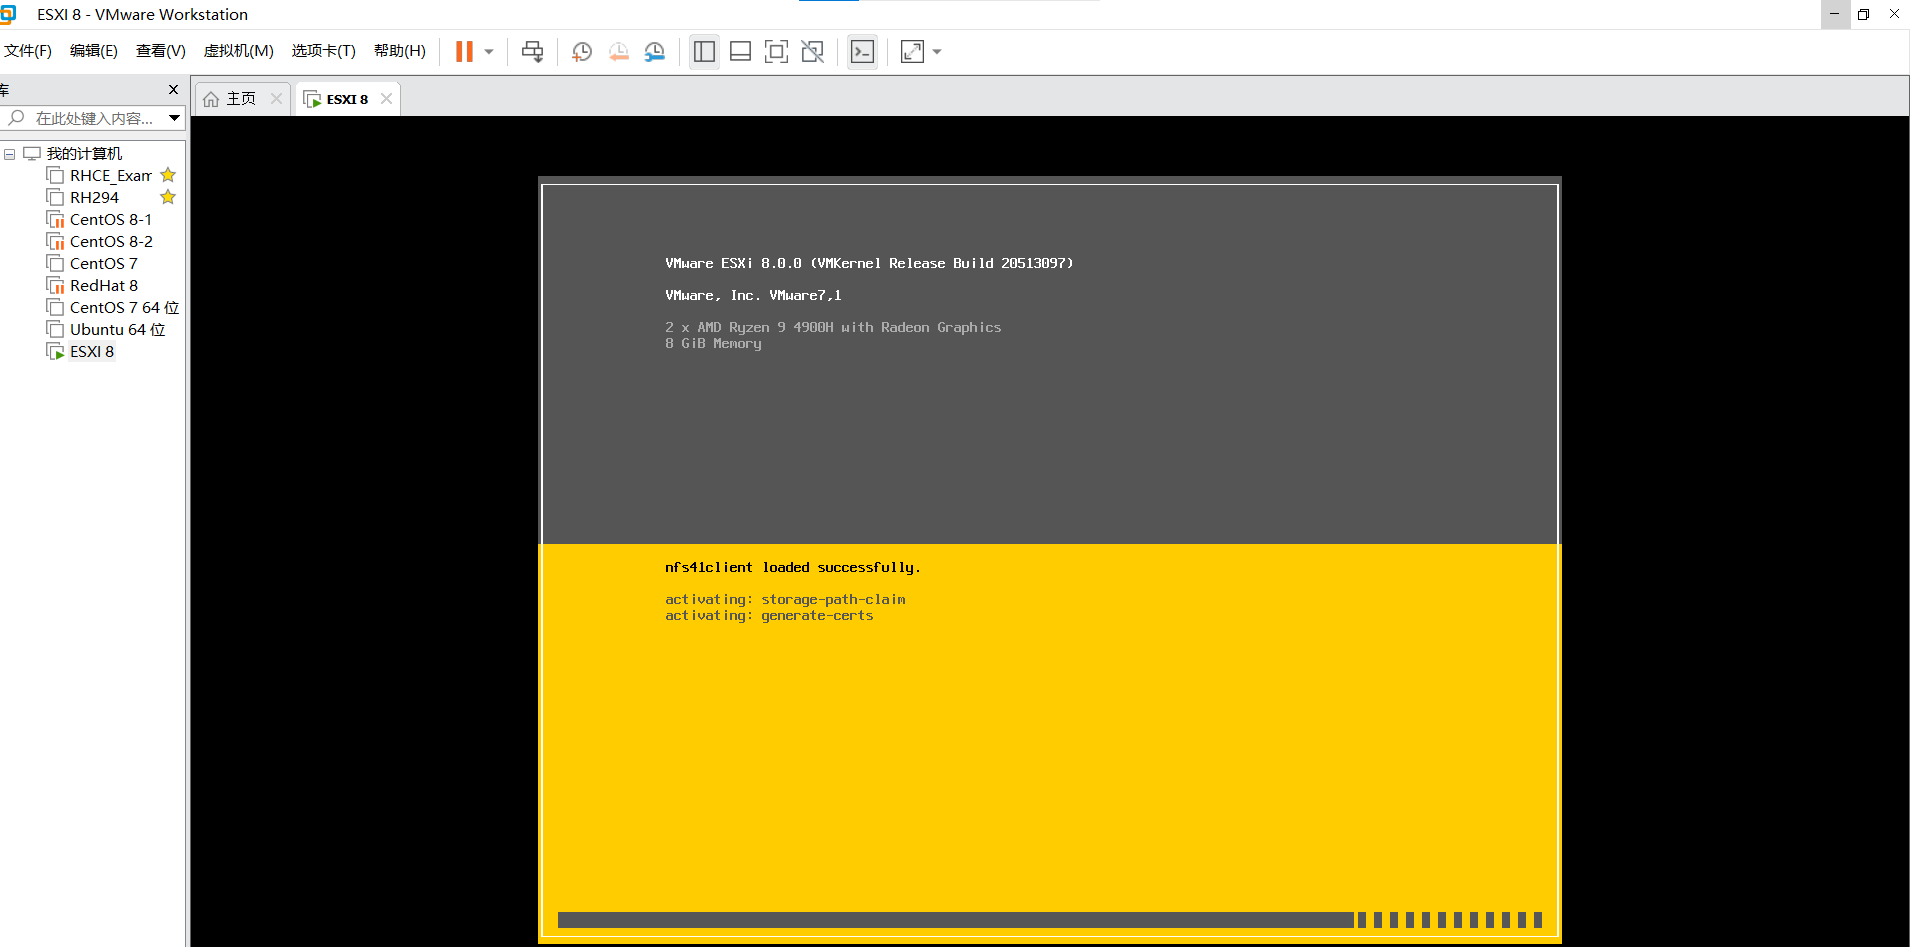Open the power options dropdown arrow
1910x947 pixels.
click(x=489, y=52)
